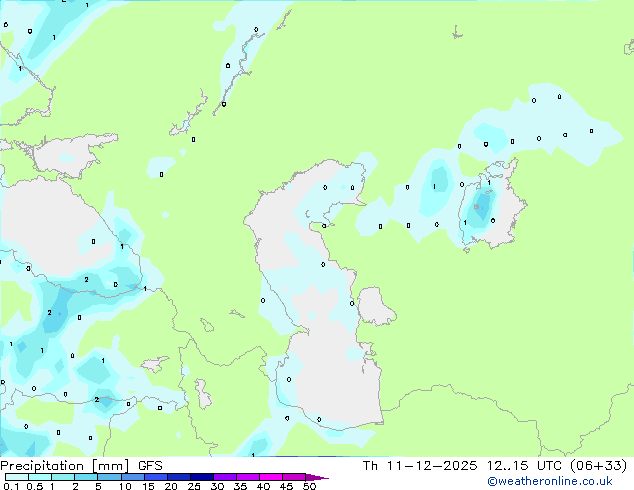This screenshot has height=490, width=634.
Task: Select the 2–5 mm legend color box
Action: coord(86,477)
